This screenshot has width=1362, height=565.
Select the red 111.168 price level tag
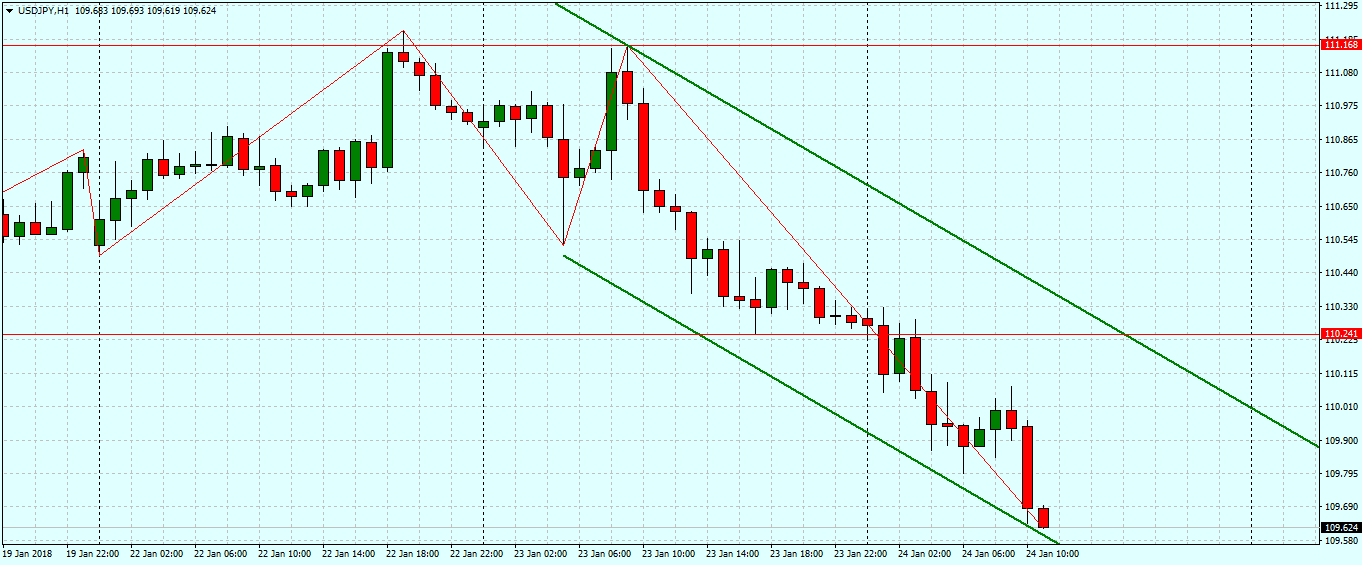[1340, 45]
